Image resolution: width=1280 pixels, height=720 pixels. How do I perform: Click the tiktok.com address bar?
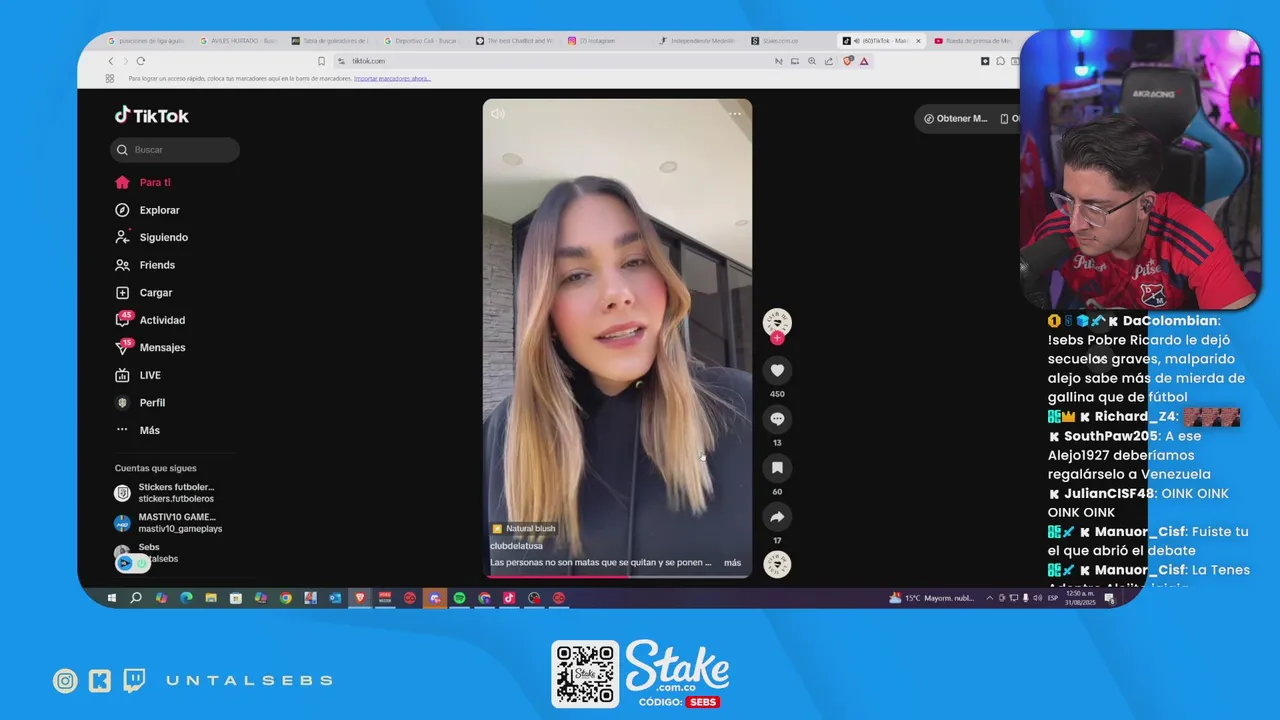coord(550,61)
